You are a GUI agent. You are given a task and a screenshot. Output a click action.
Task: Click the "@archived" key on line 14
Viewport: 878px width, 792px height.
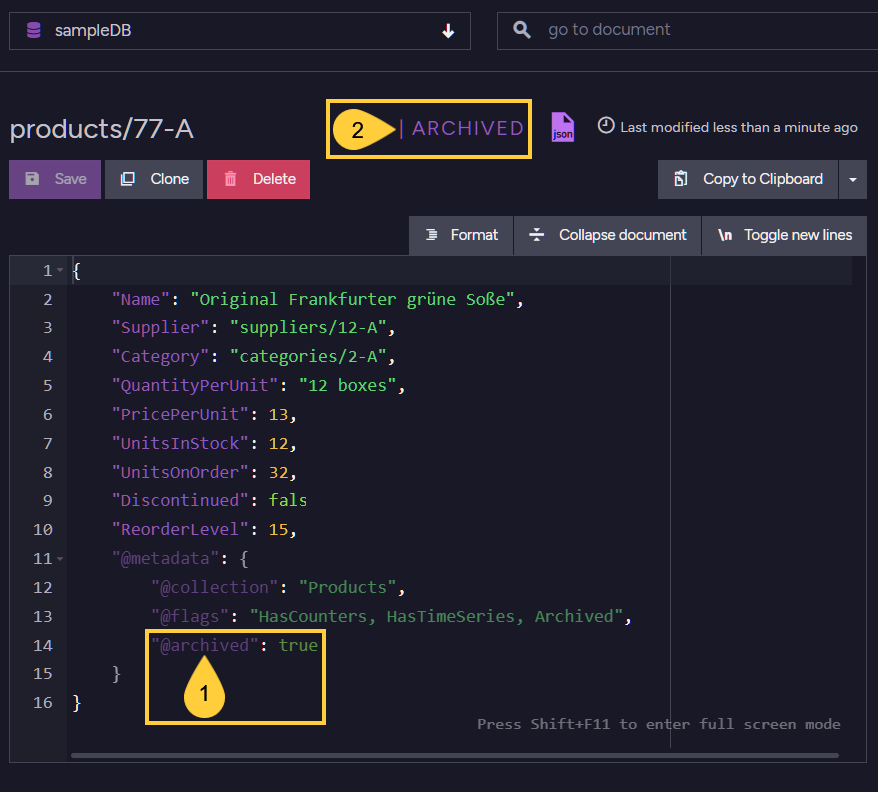205,645
